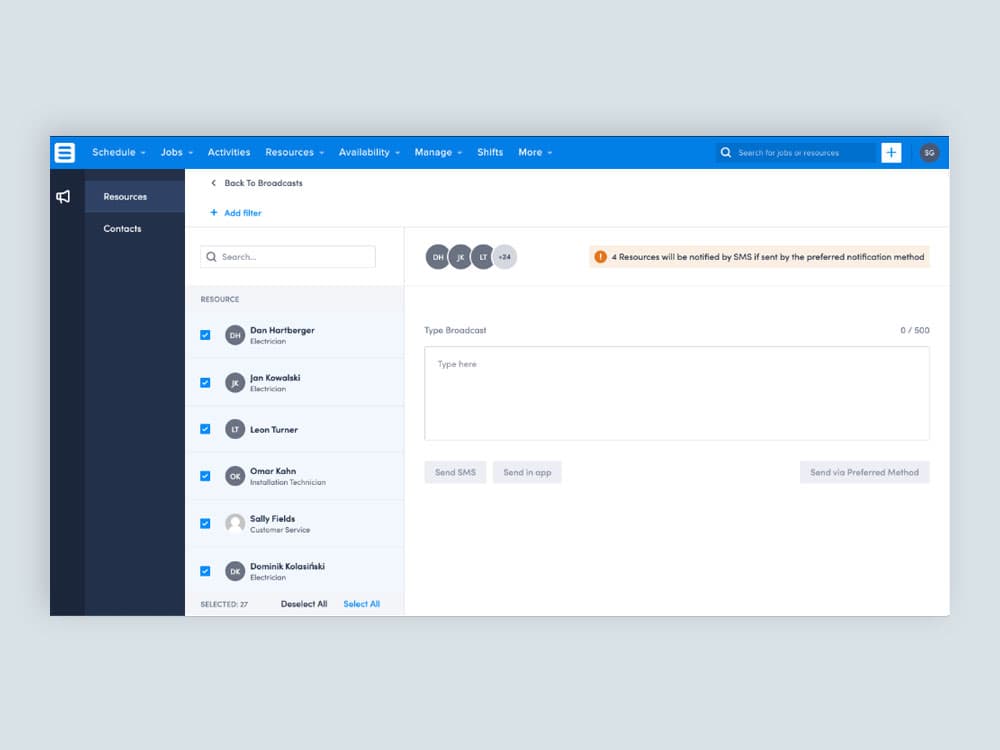The image size is (1000, 750).
Task: Click Sally Fields name text
Action: tap(272, 518)
